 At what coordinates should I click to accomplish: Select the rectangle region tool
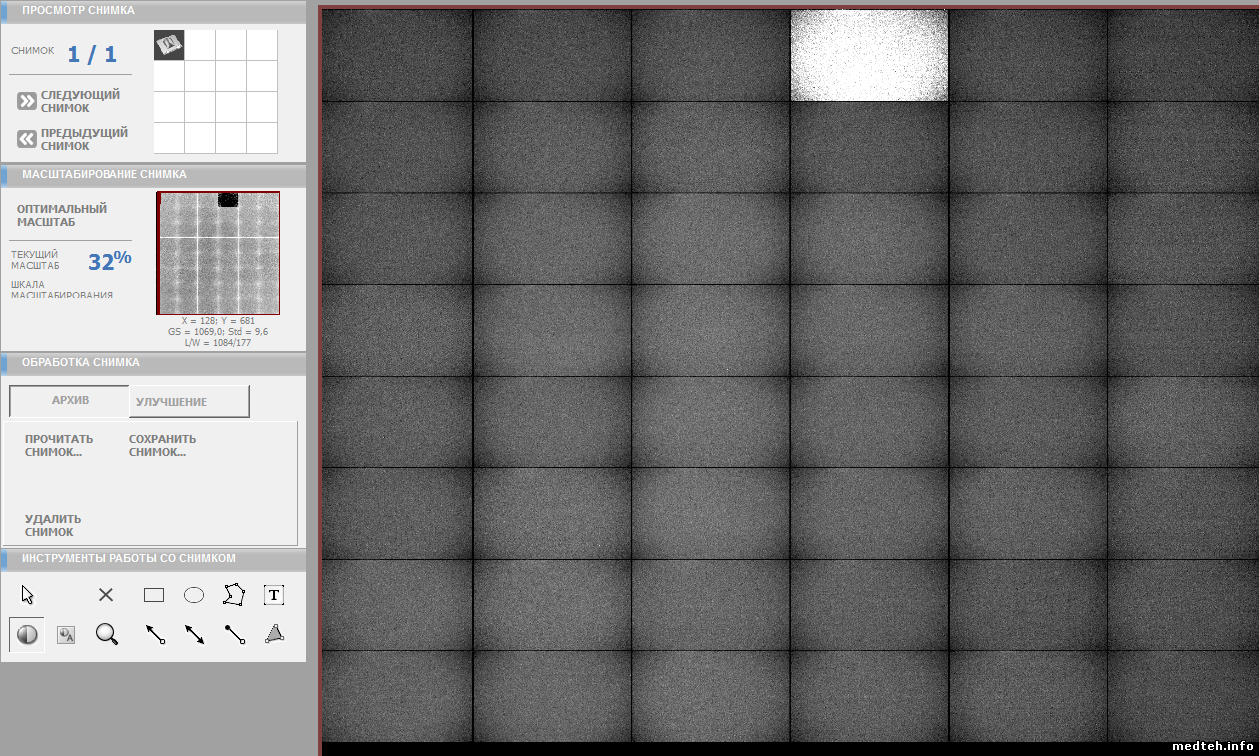coord(154,595)
